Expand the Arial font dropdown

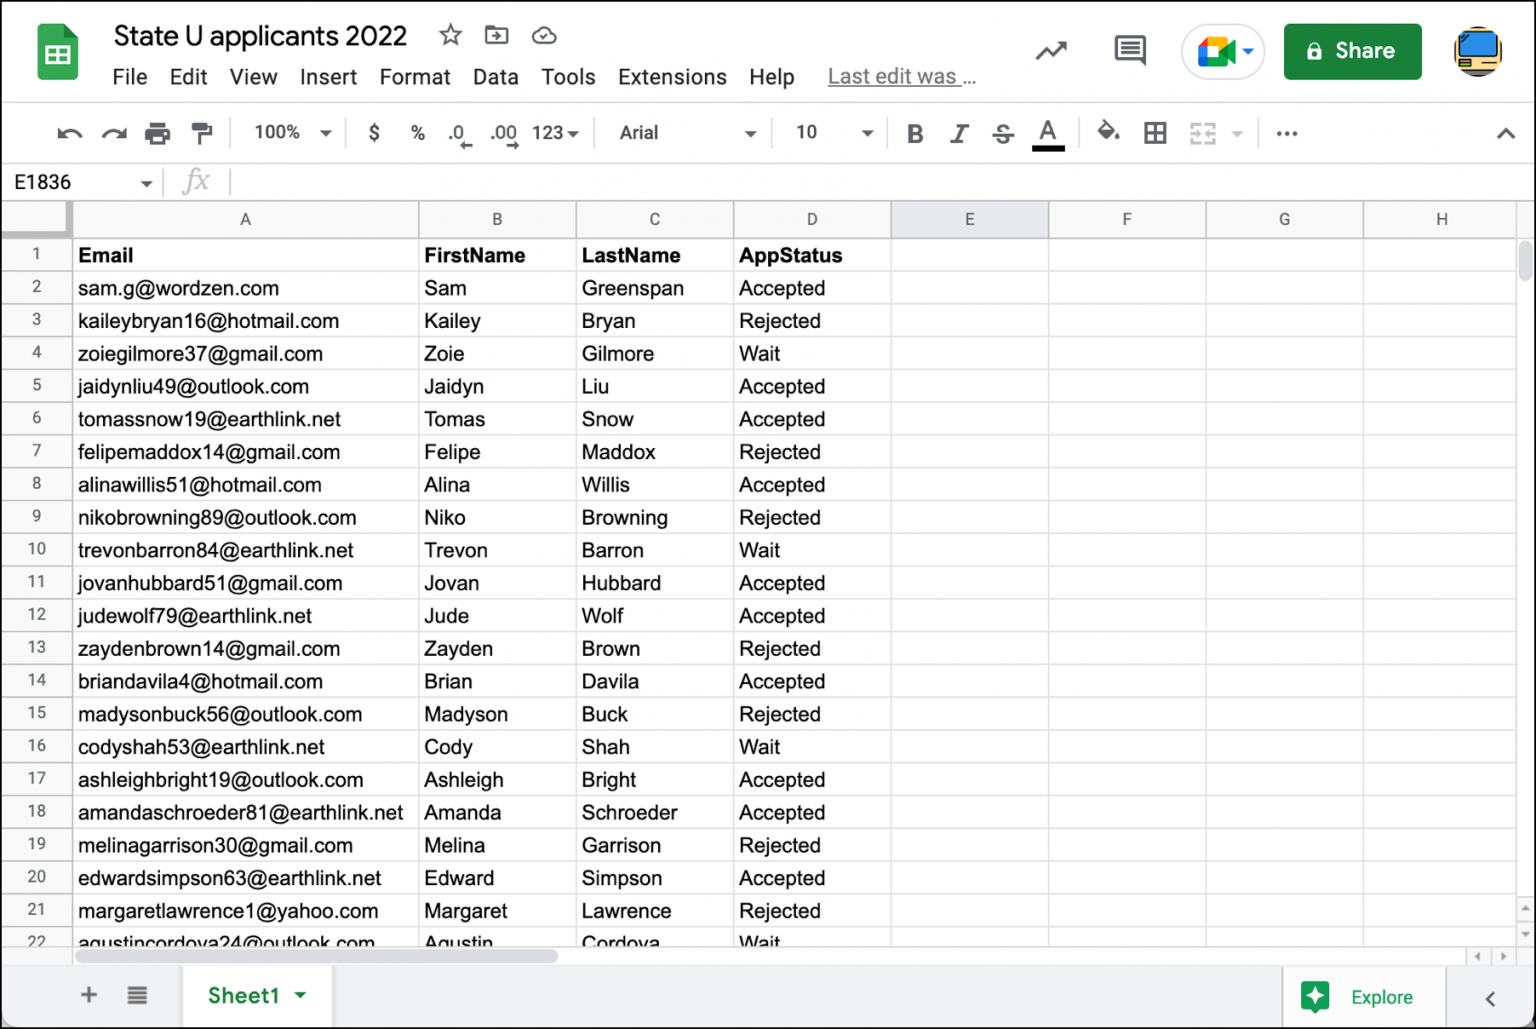(x=686, y=133)
